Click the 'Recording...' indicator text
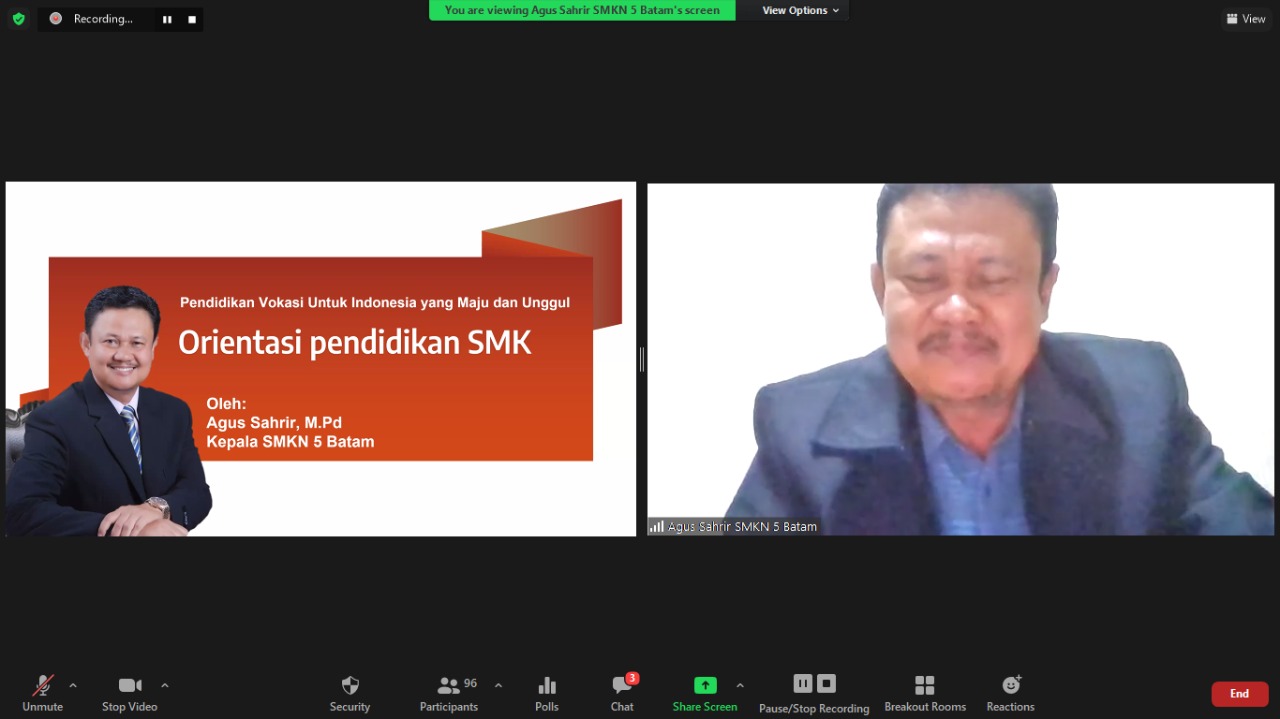Screen dimensions: 1280x719 [x=103, y=19]
